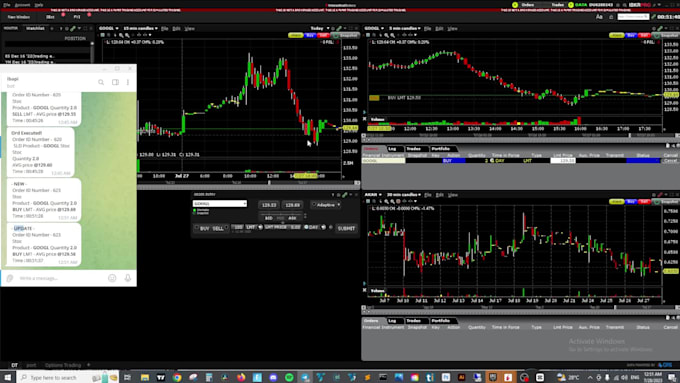Image resolution: width=680 pixels, height=383 pixels.
Task: Click the chain link icon in Watchlist panel
Action: click(x=73, y=29)
